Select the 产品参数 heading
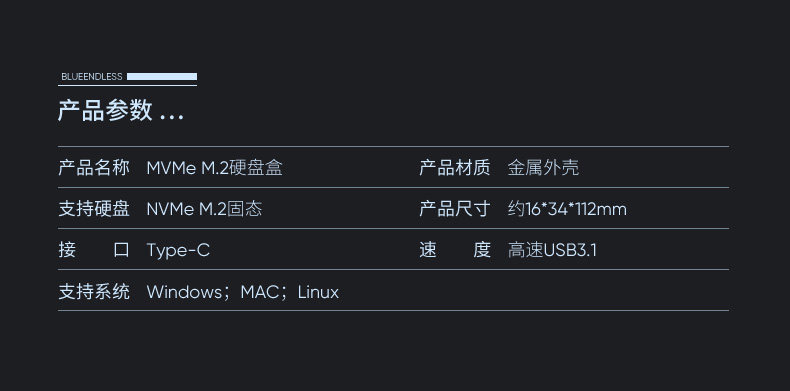The height and width of the screenshot is (391, 790). coord(105,110)
